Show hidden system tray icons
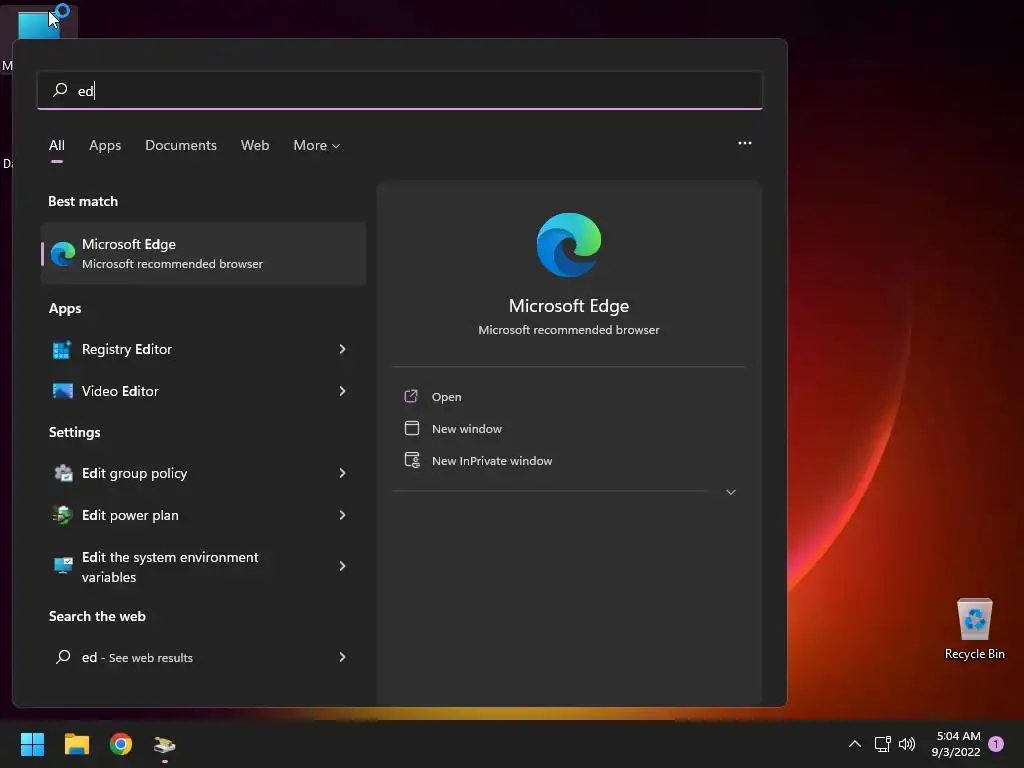Image resolution: width=1024 pixels, height=768 pixels. click(854, 744)
